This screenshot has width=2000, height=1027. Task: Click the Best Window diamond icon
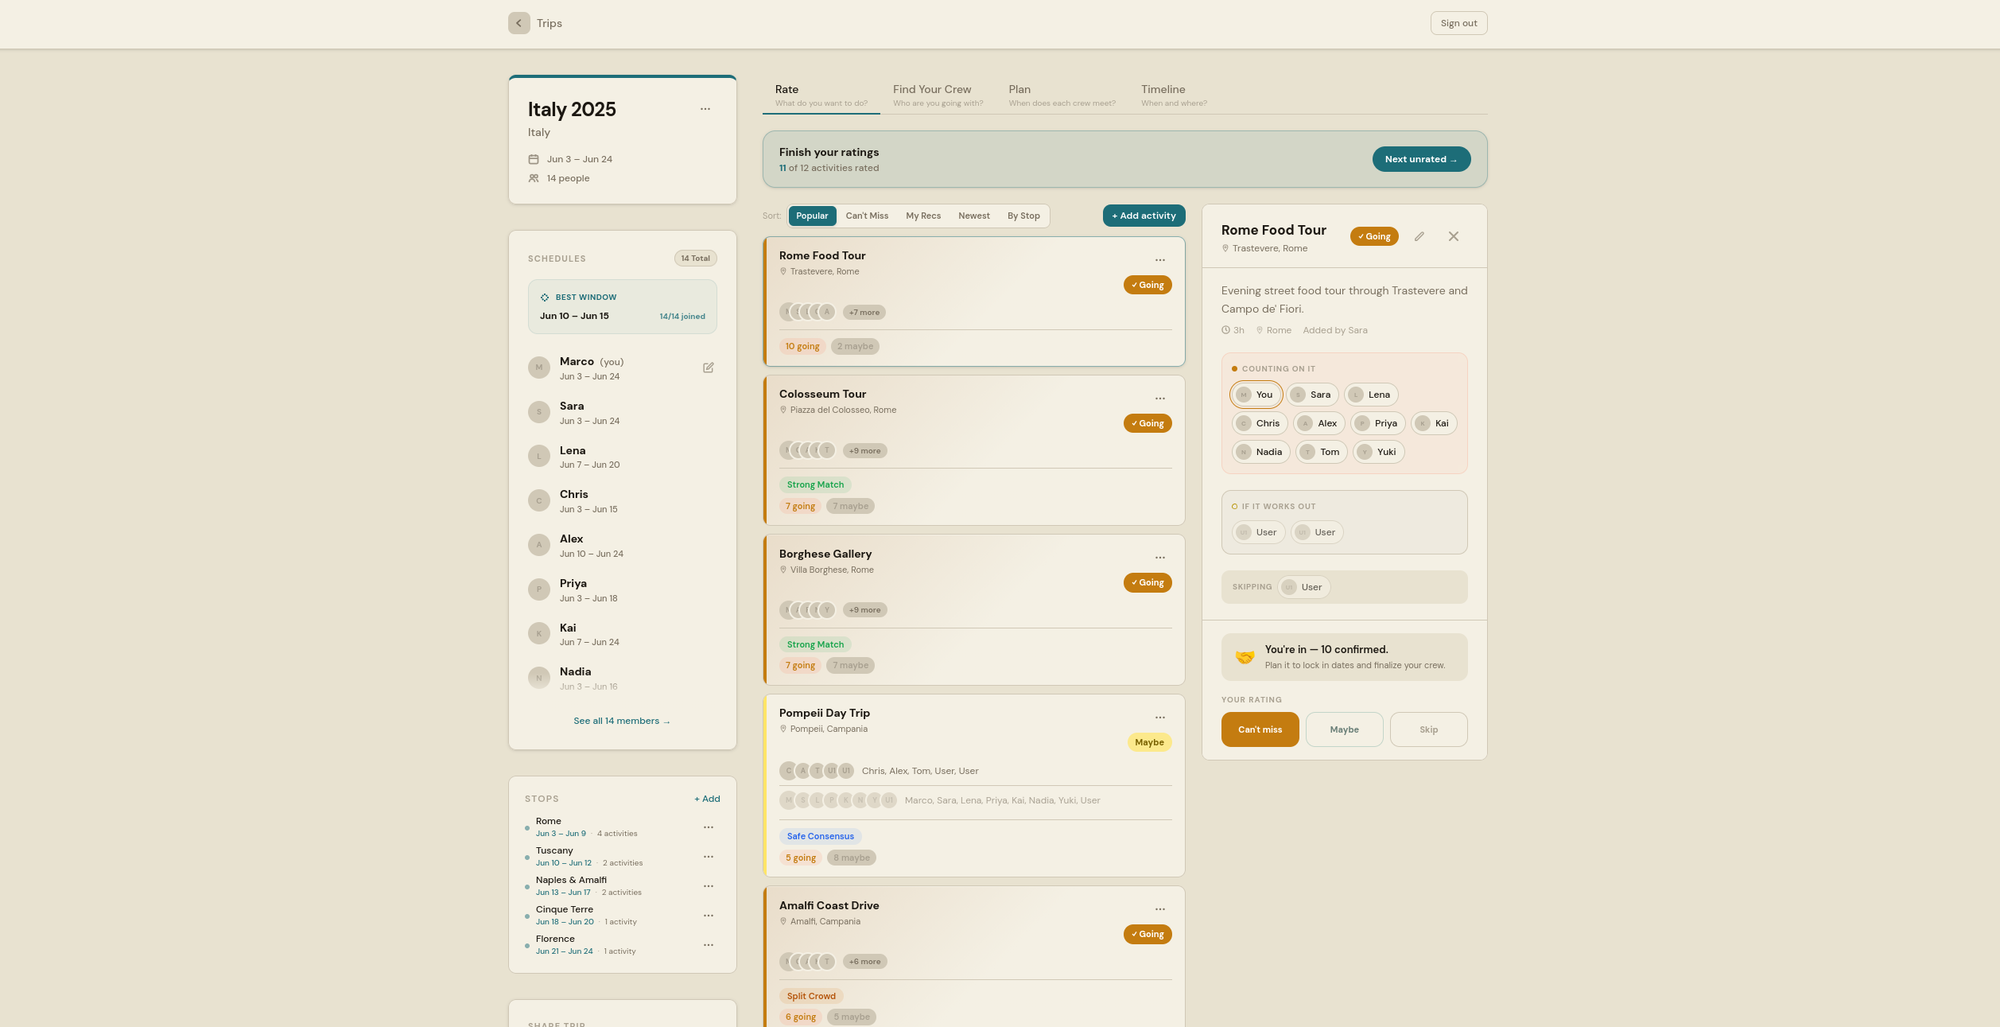(x=544, y=298)
